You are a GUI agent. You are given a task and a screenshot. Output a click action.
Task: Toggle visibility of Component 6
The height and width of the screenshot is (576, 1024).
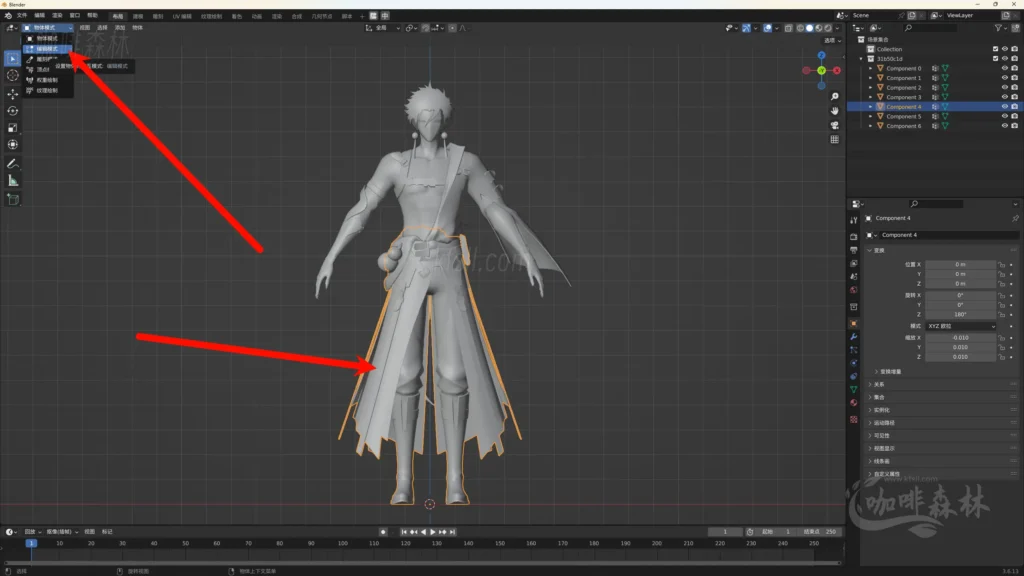[1004, 126]
